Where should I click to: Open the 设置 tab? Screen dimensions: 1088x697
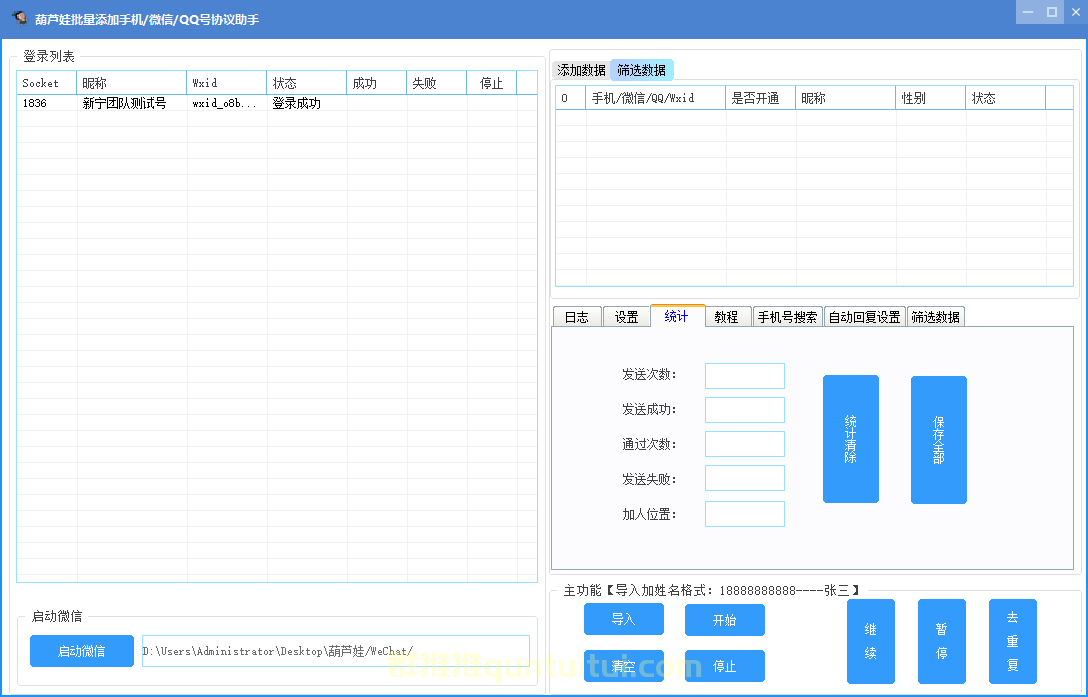point(627,317)
